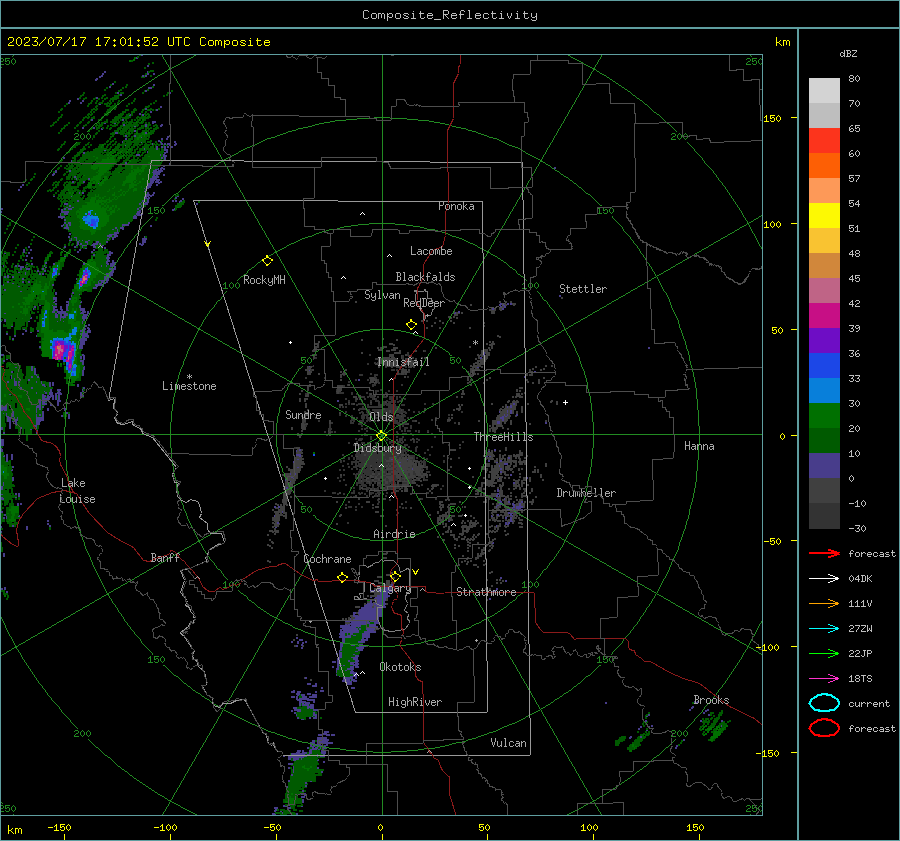Click the -100 label on bottom km axis
Viewport: 900px width, 841px height.
click(x=165, y=827)
